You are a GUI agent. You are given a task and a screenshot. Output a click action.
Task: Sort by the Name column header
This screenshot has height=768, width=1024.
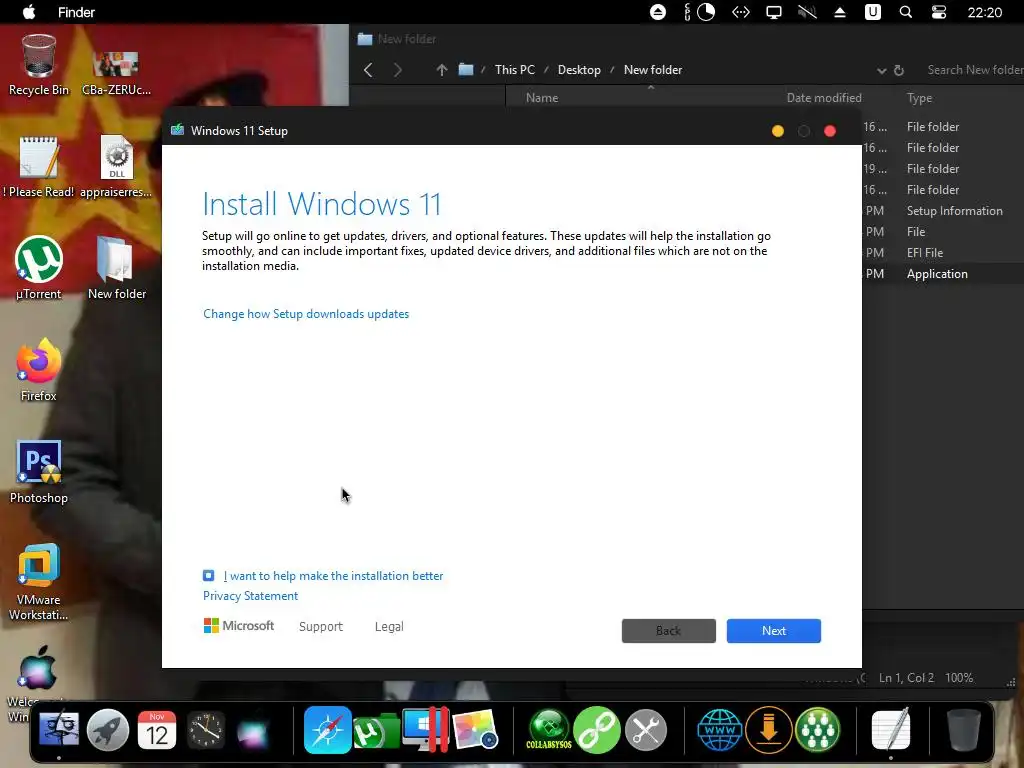coord(542,98)
